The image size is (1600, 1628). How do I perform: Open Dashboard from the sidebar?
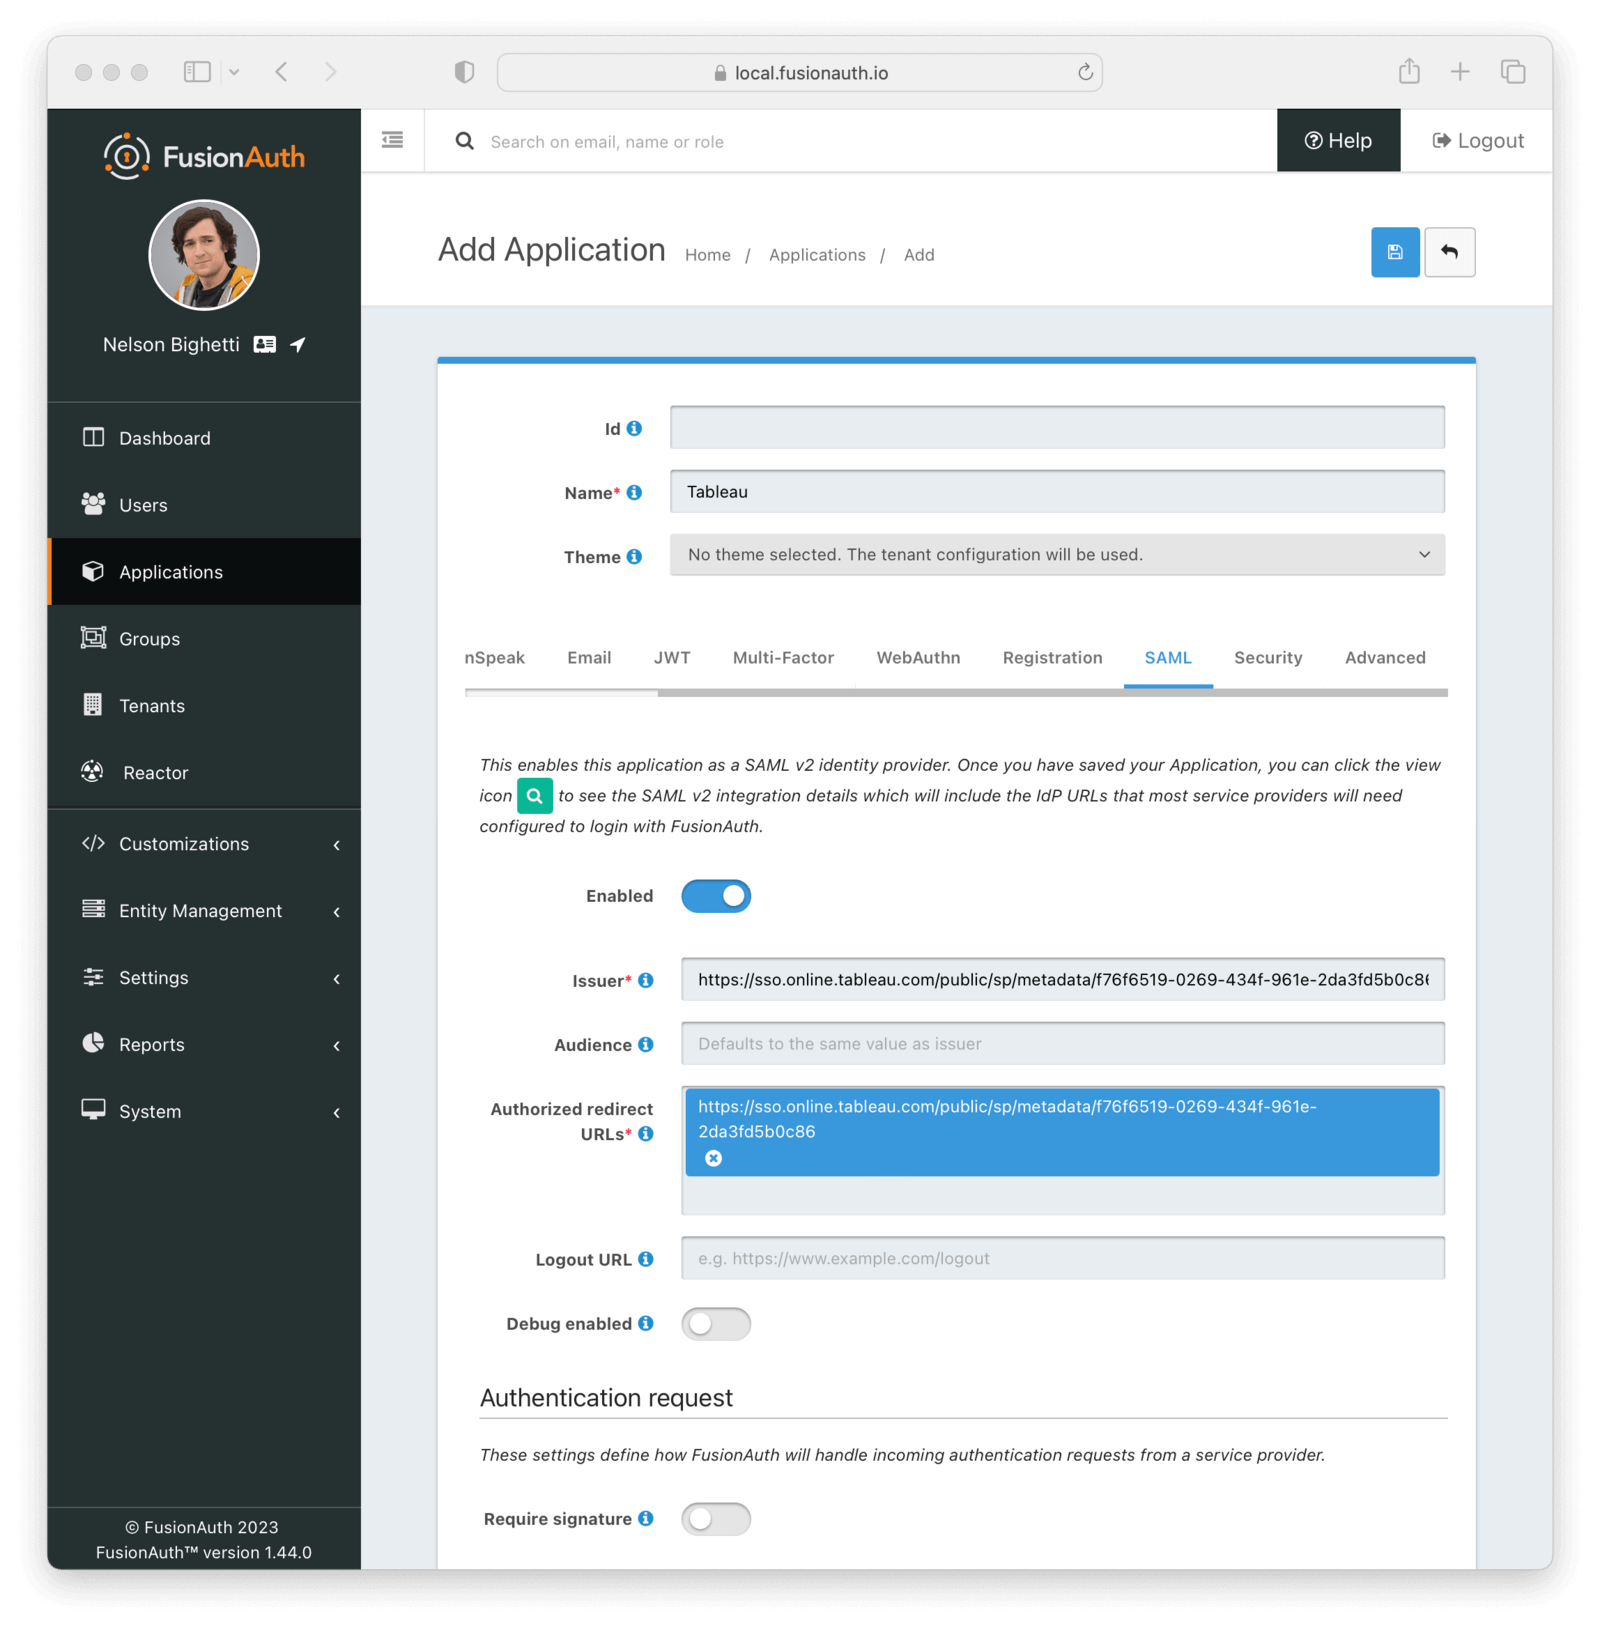[x=204, y=438]
